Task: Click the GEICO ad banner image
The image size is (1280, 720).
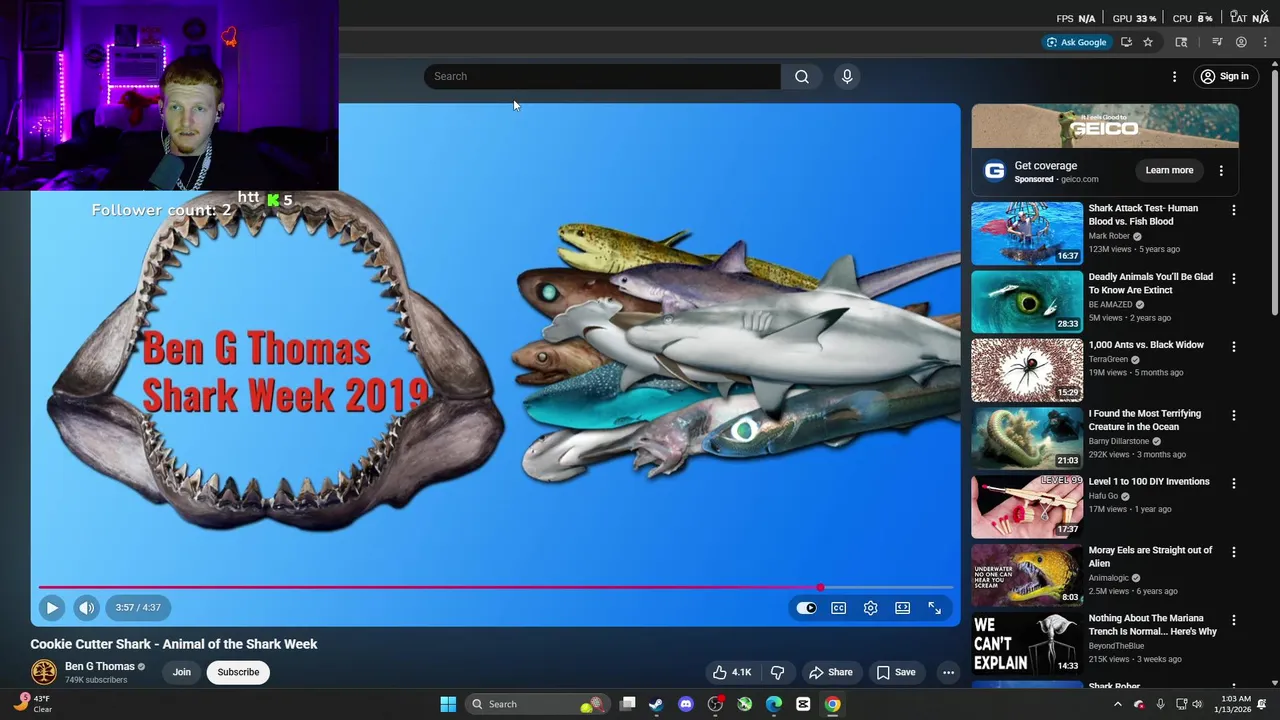Action: pyautogui.click(x=1105, y=126)
